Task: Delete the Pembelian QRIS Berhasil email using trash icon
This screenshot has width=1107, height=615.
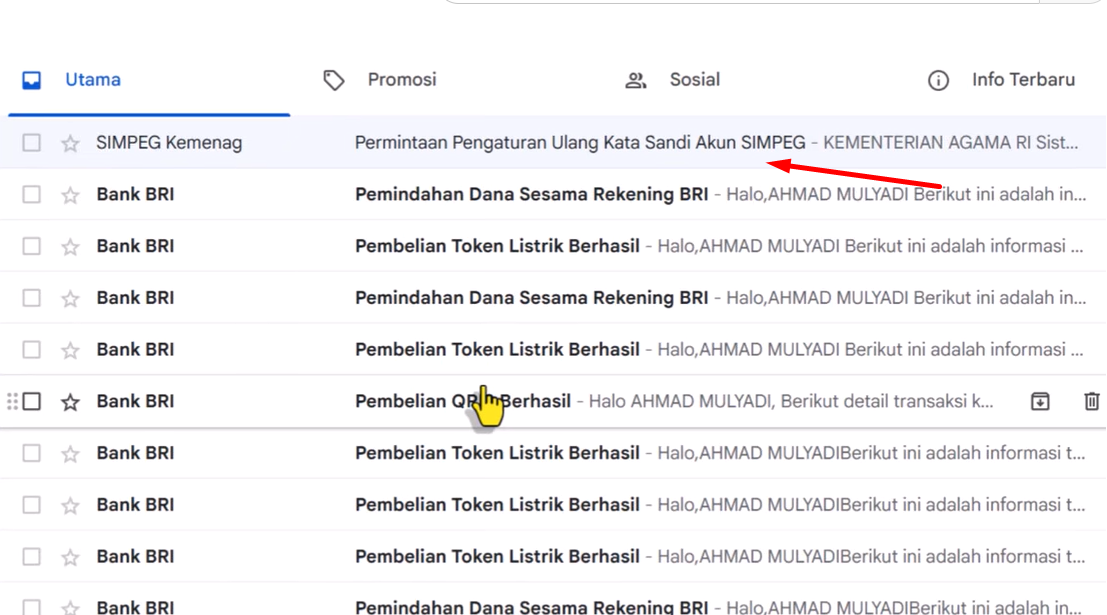Action: click(1091, 402)
